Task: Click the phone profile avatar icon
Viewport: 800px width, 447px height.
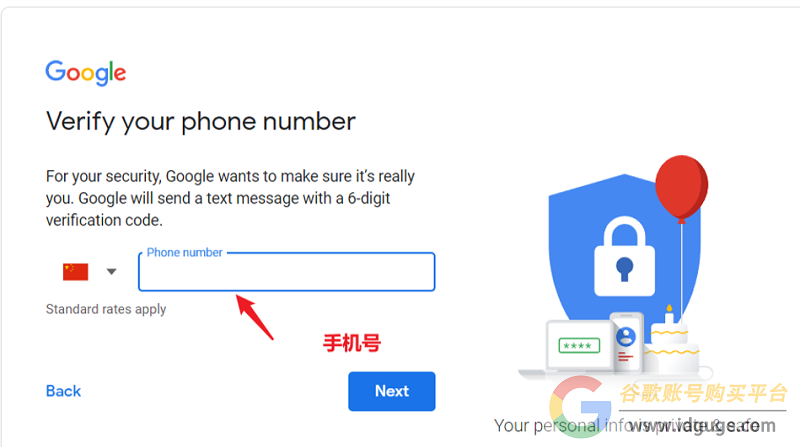Action: [x=626, y=337]
